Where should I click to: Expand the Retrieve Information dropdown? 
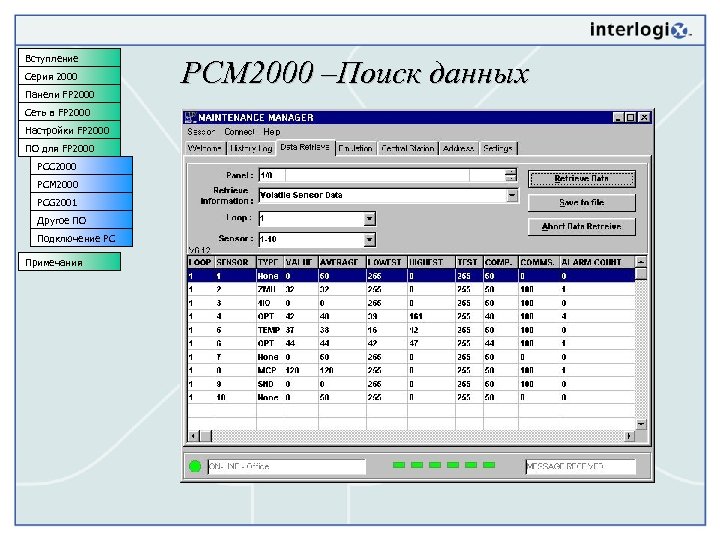click(x=512, y=196)
